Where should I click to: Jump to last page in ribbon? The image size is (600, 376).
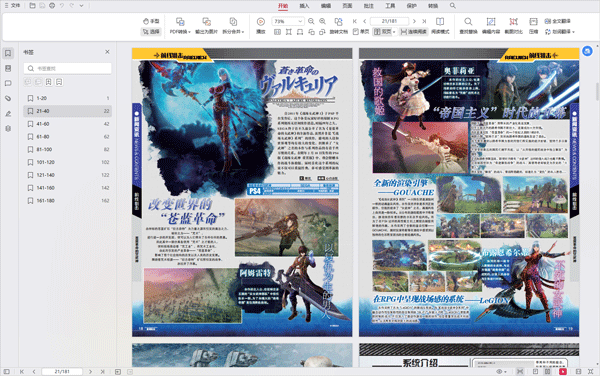pyautogui.click(x=424, y=21)
